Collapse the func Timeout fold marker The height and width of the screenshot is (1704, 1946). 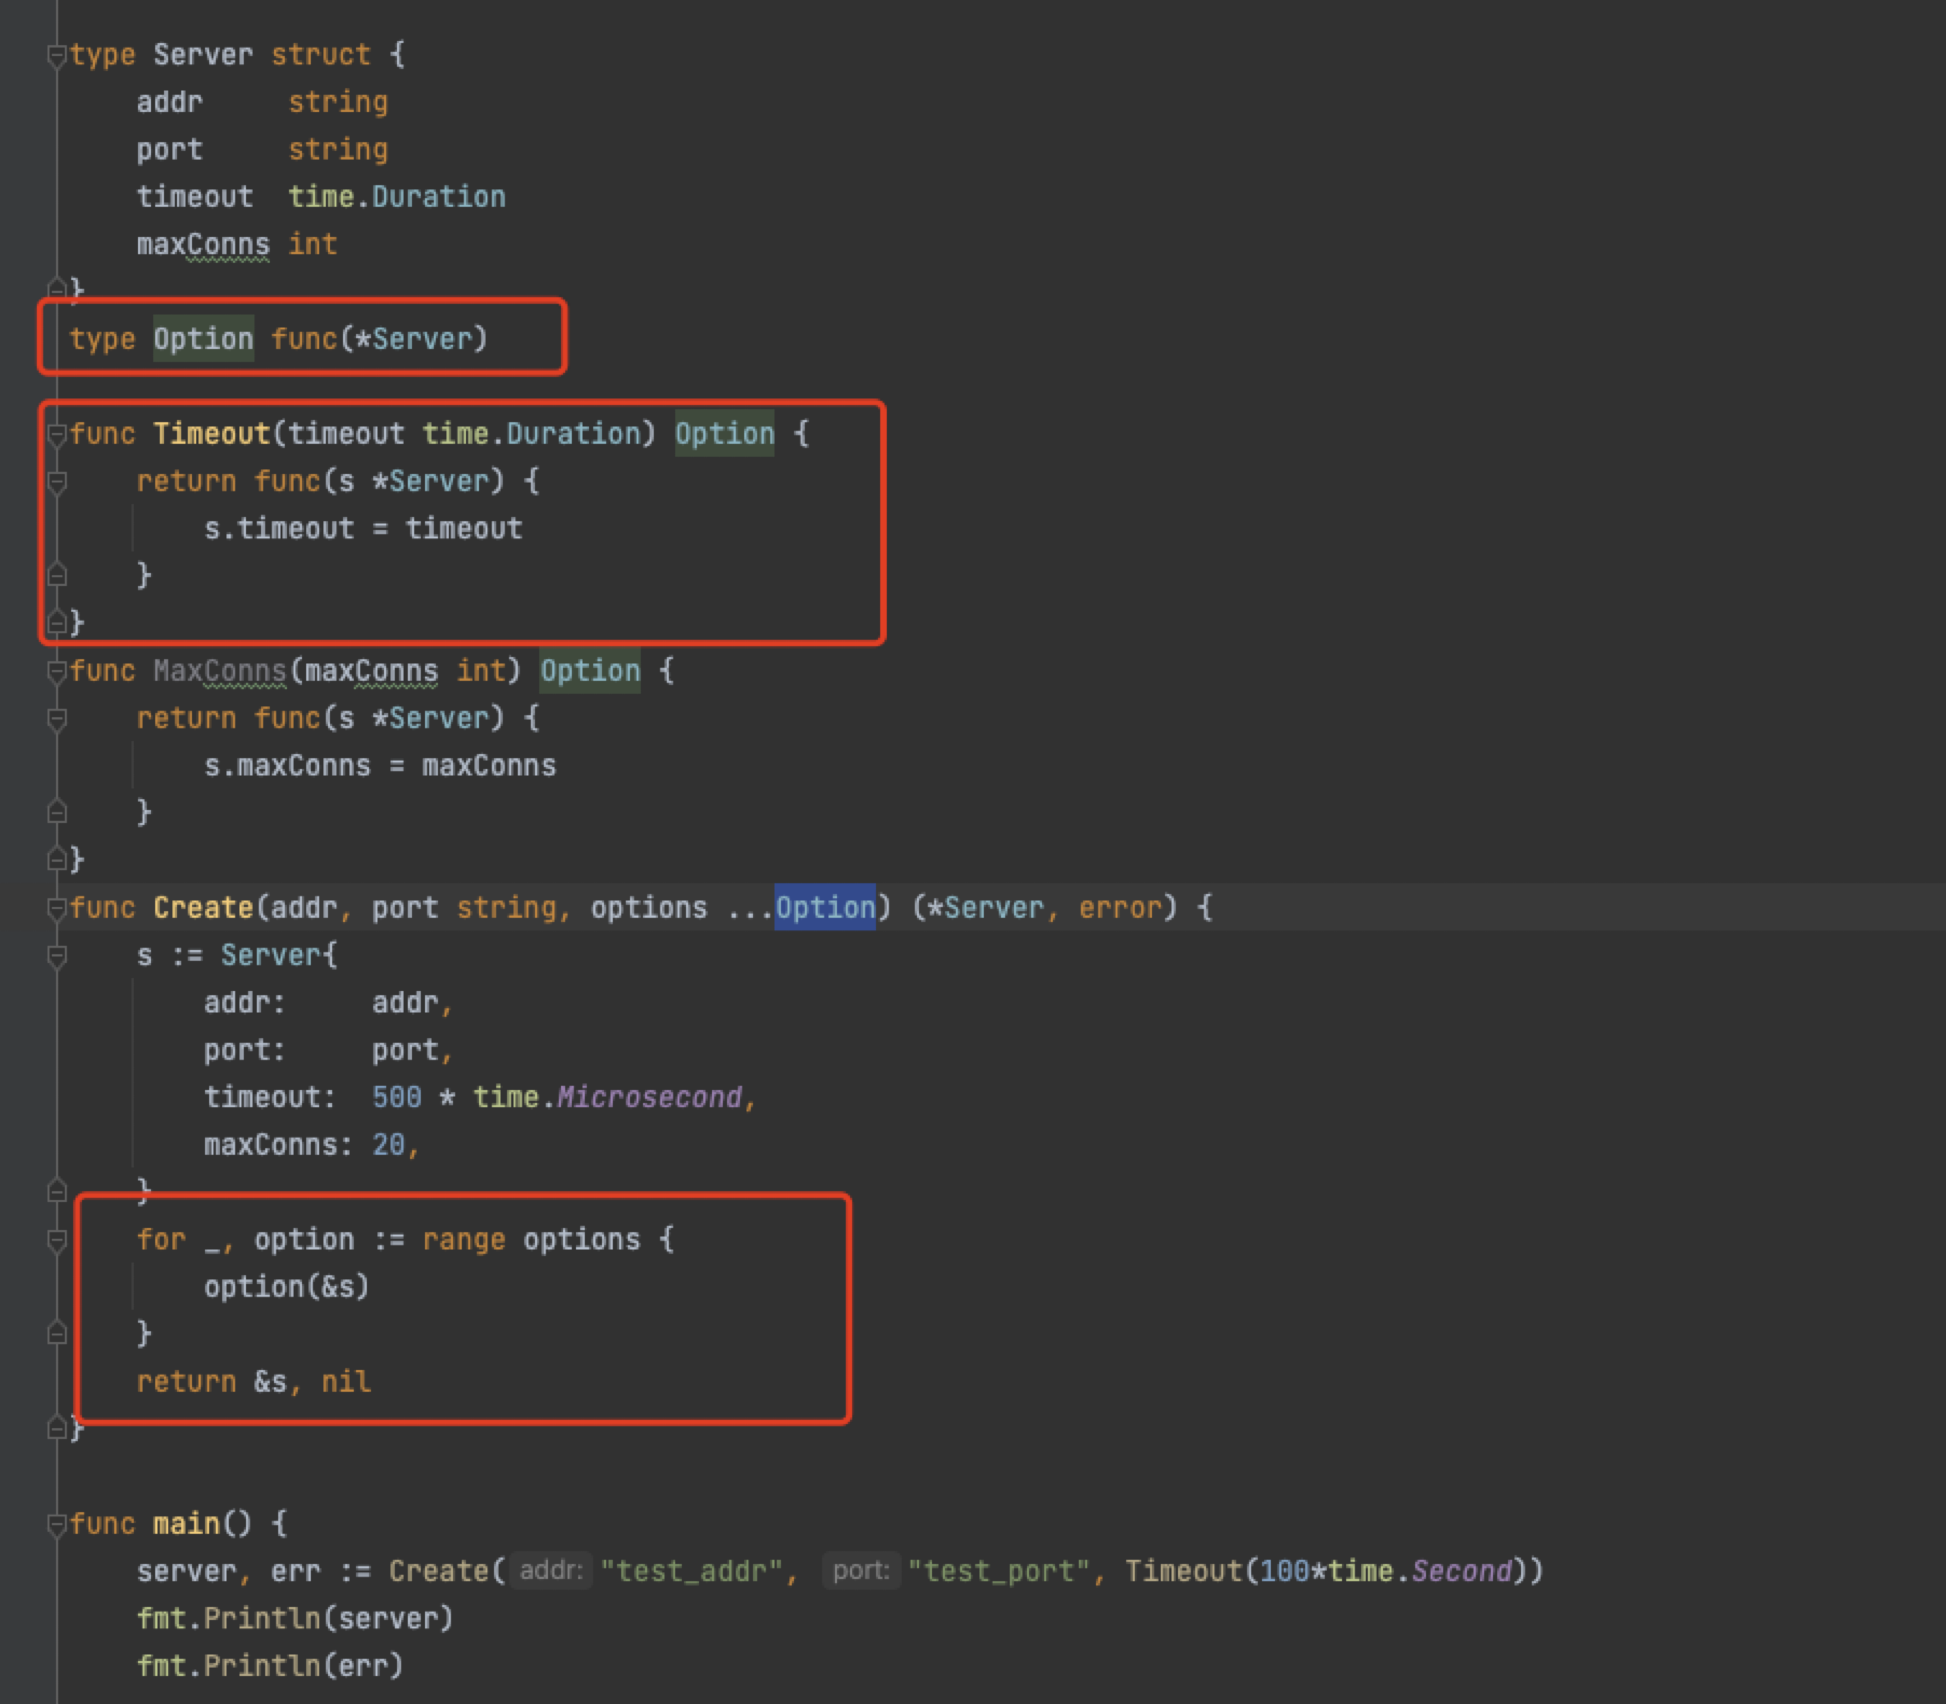click(x=57, y=434)
